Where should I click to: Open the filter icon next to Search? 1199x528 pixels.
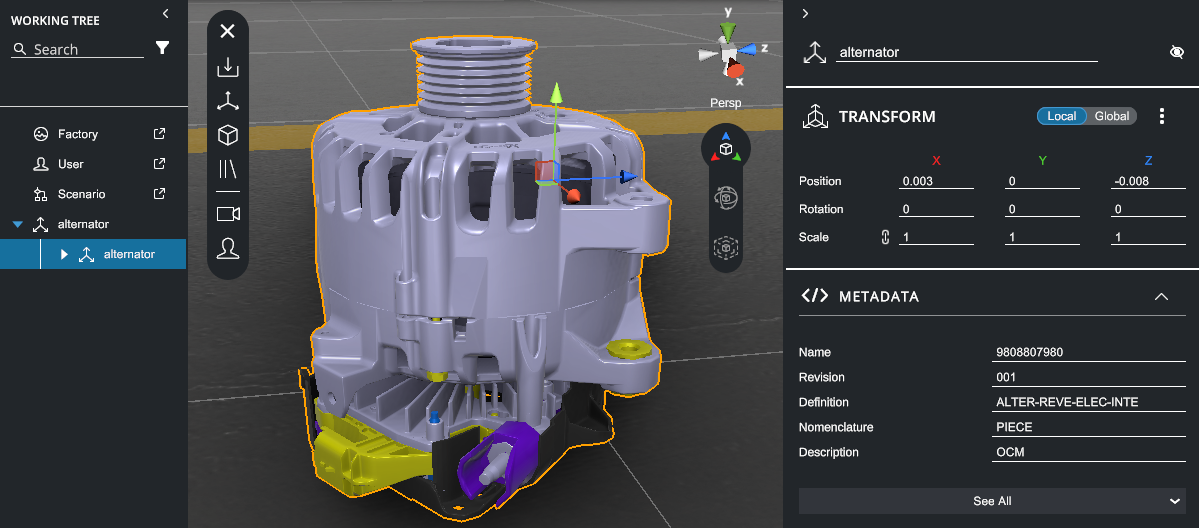(x=163, y=48)
